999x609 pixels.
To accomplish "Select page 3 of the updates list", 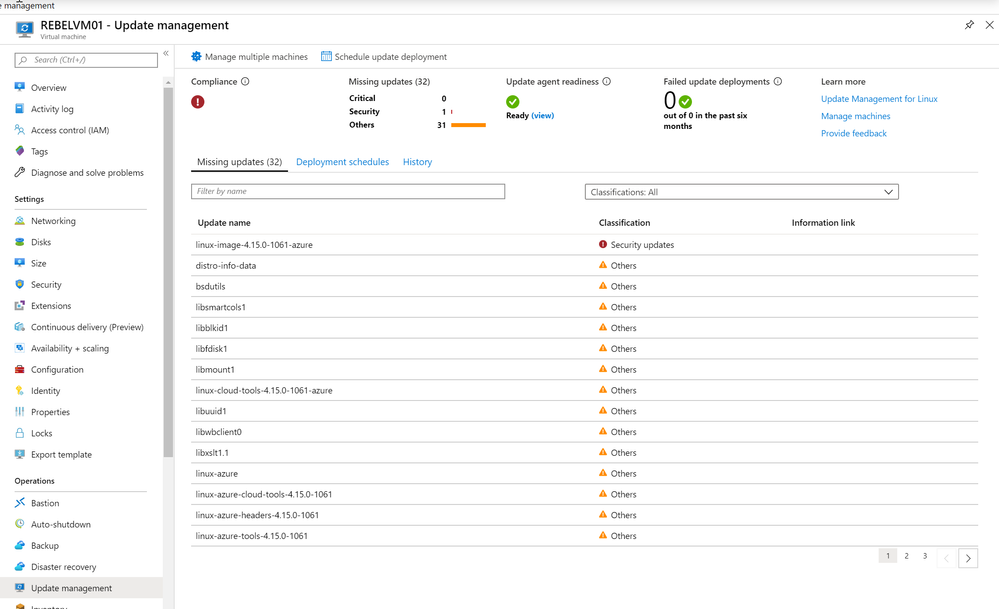I will coord(924,556).
